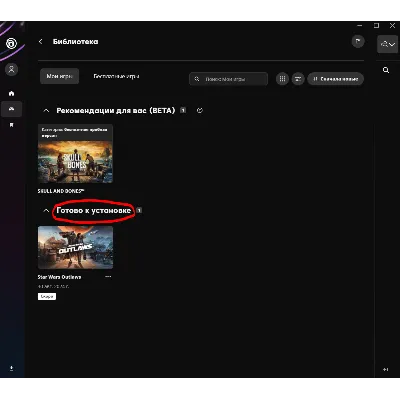Switch to the free games tab
The height and width of the screenshot is (400, 400).
tap(116, 76)
